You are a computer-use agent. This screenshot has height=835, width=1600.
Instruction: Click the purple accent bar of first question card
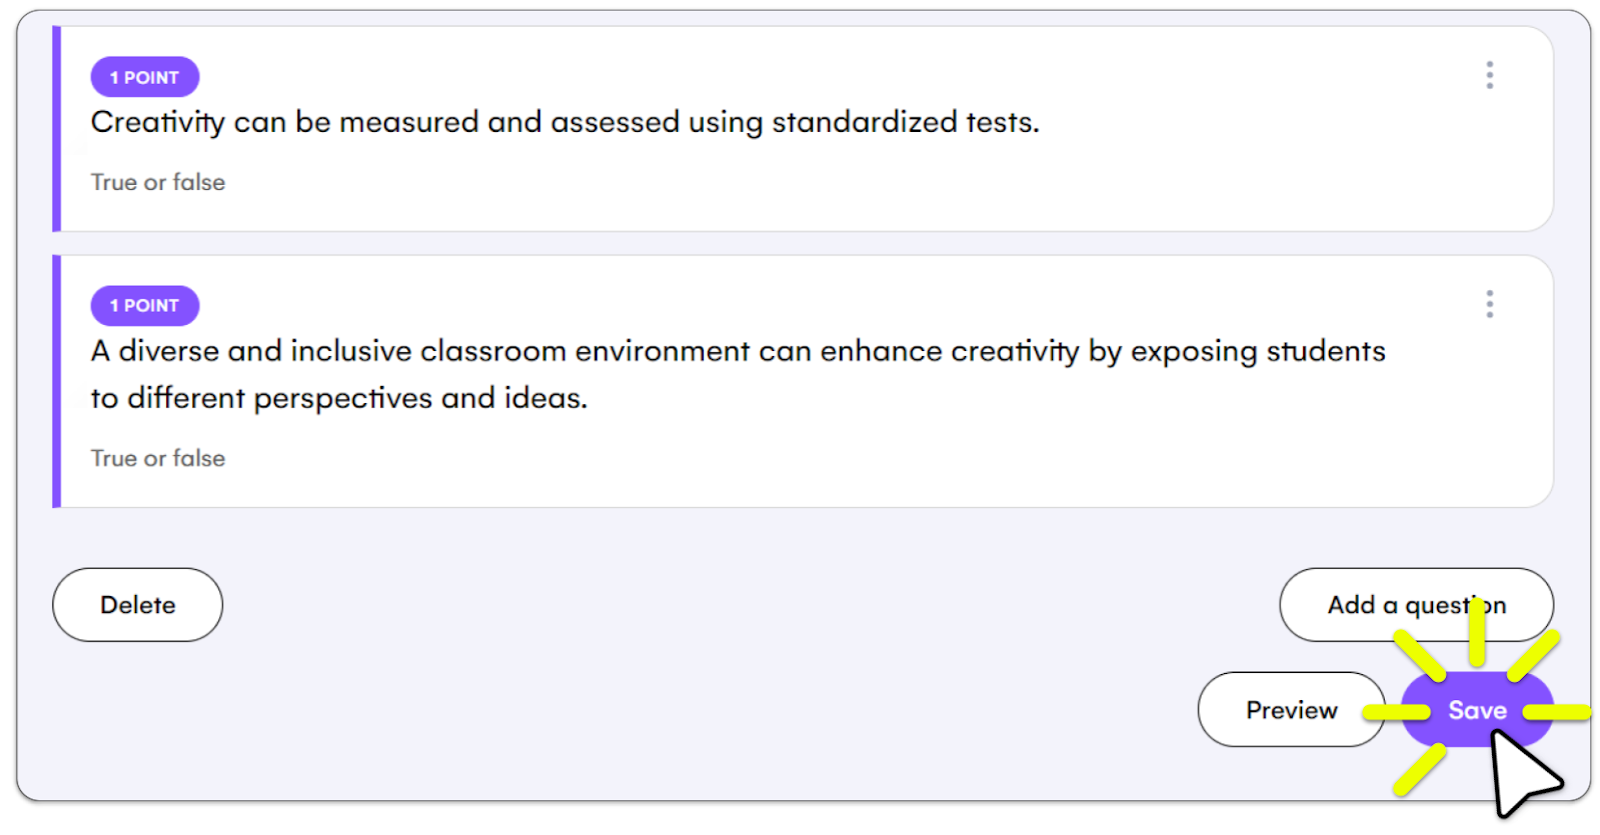pos(57,129)
